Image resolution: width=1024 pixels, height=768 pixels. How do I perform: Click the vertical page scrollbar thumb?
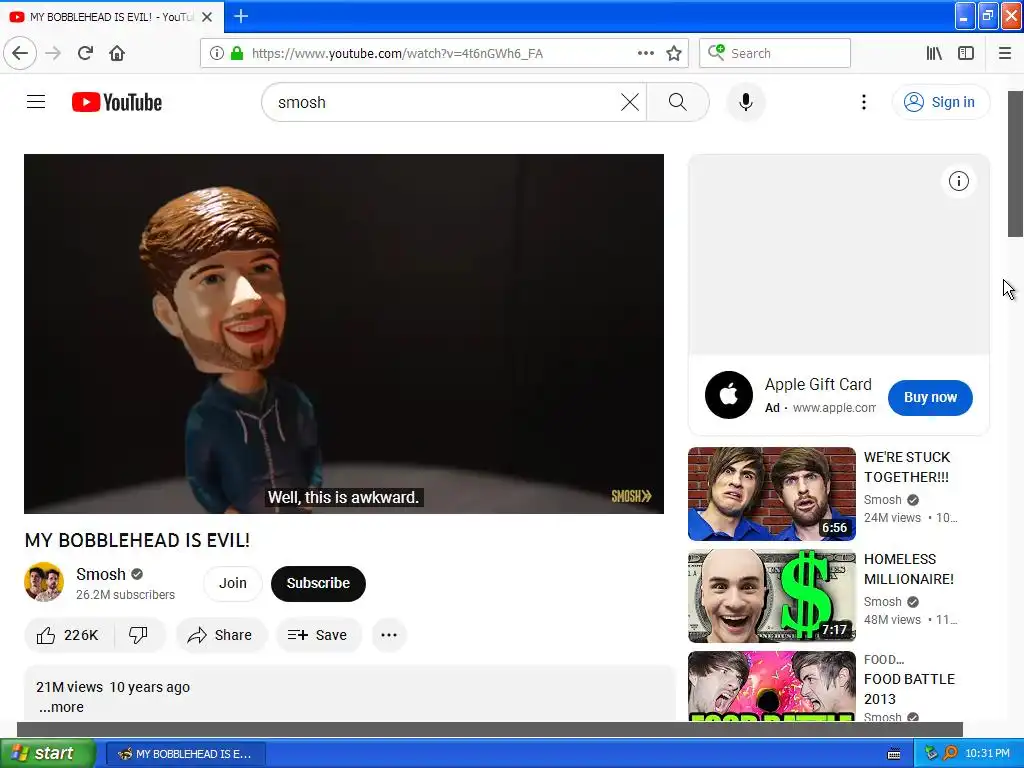1015,164
